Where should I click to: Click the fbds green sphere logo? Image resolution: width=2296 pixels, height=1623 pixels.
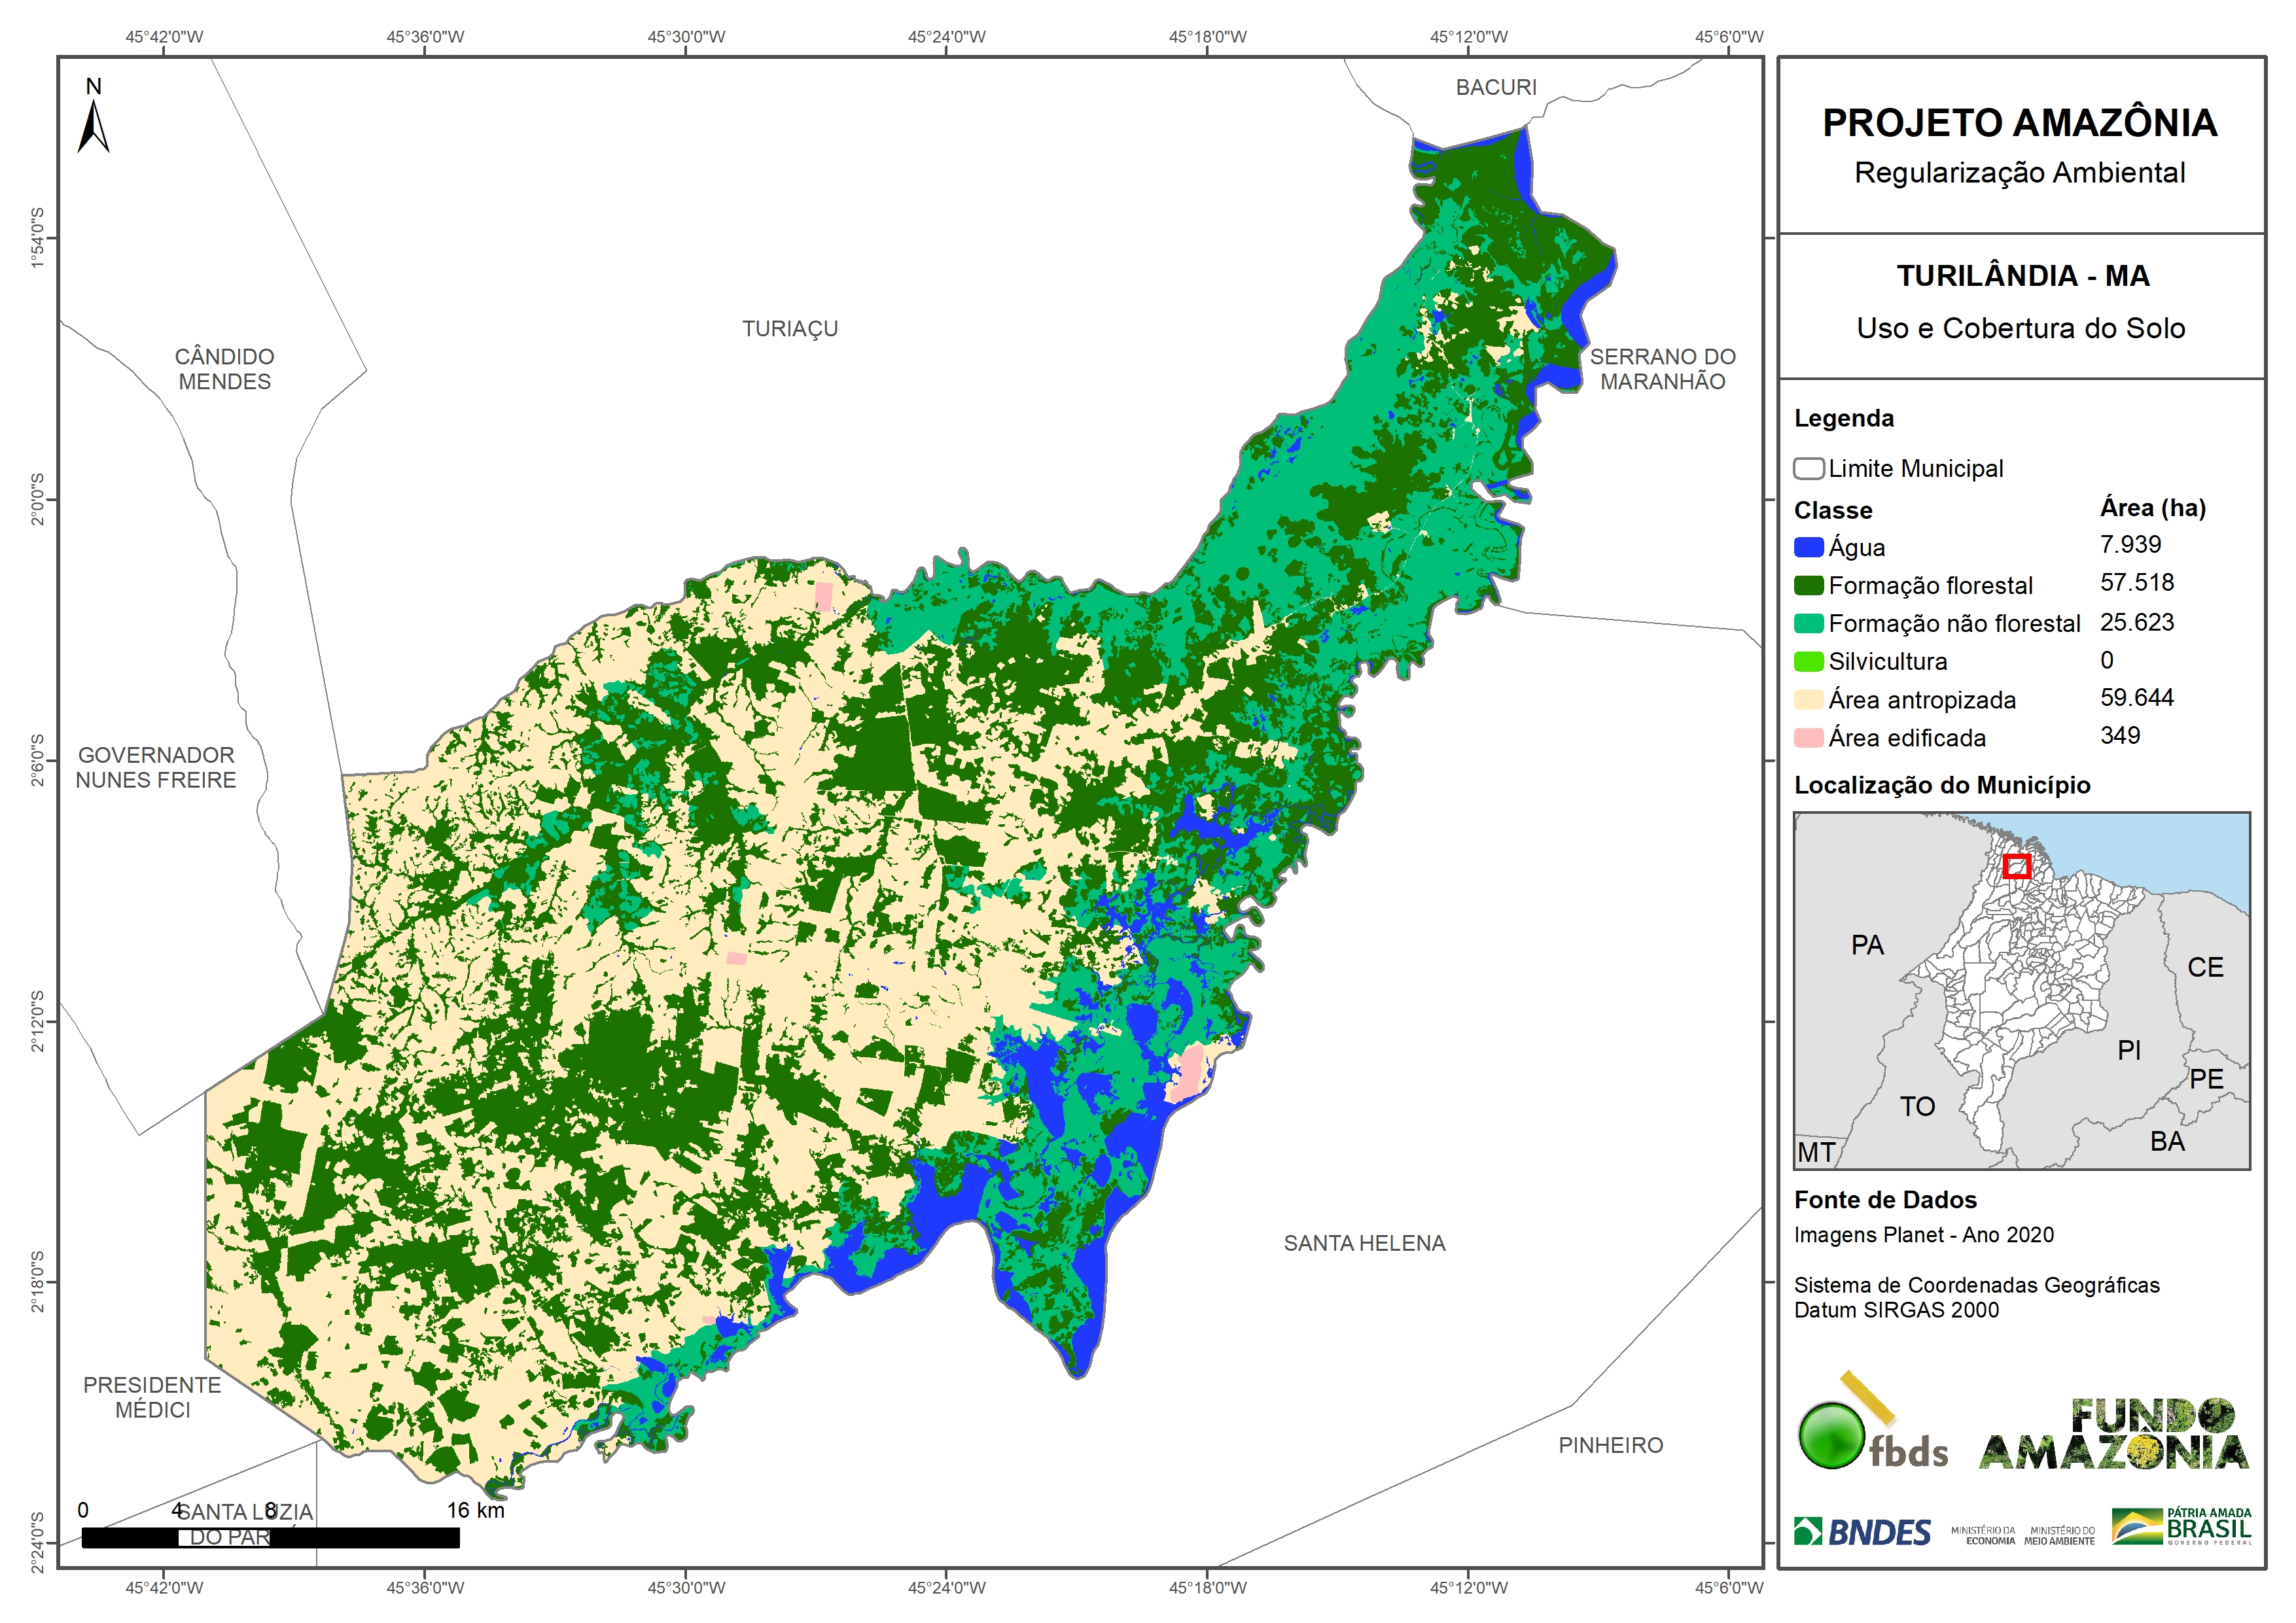[1832, 1436]
